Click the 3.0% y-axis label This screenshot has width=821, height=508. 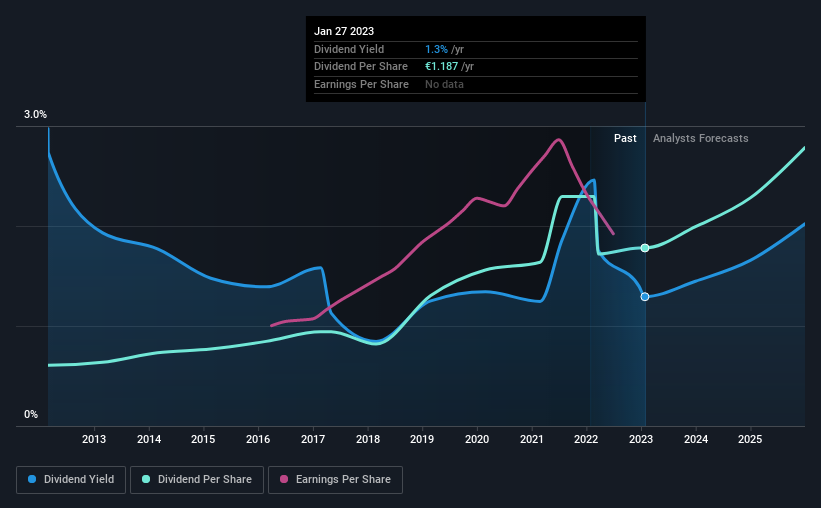tap(35, 115)
